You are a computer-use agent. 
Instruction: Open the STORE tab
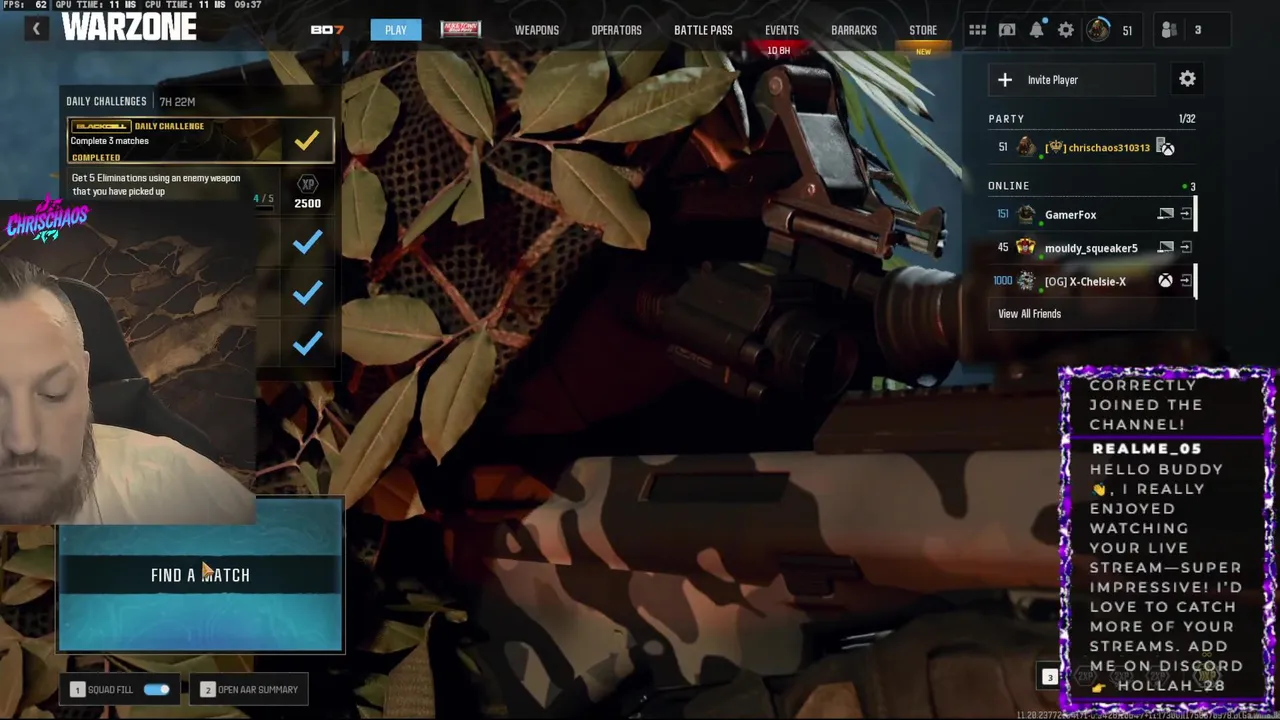923,30
